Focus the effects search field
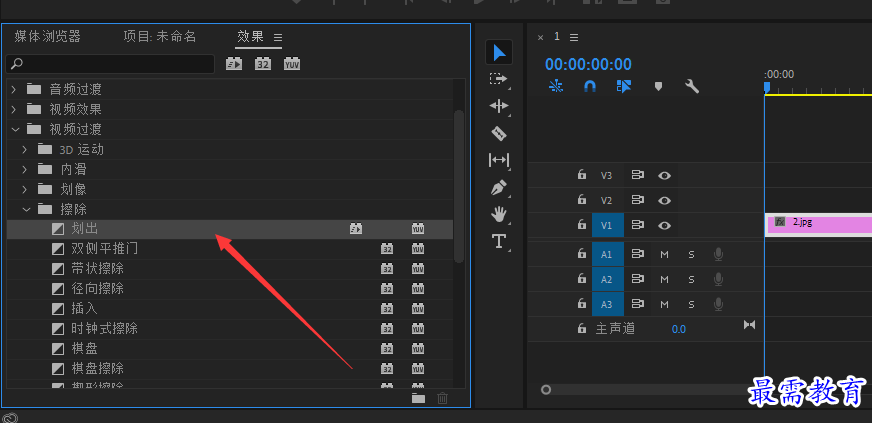This screenshot has height=423, width=872. pos(110,64)
